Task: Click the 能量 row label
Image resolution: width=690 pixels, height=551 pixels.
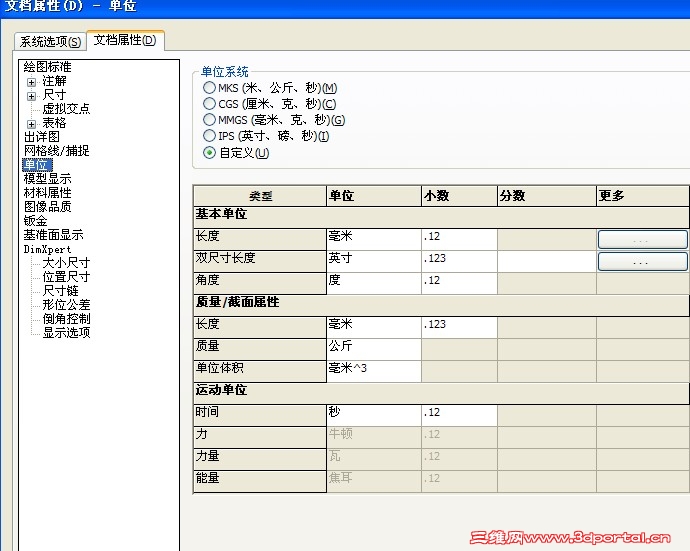Action: point(260,481)
